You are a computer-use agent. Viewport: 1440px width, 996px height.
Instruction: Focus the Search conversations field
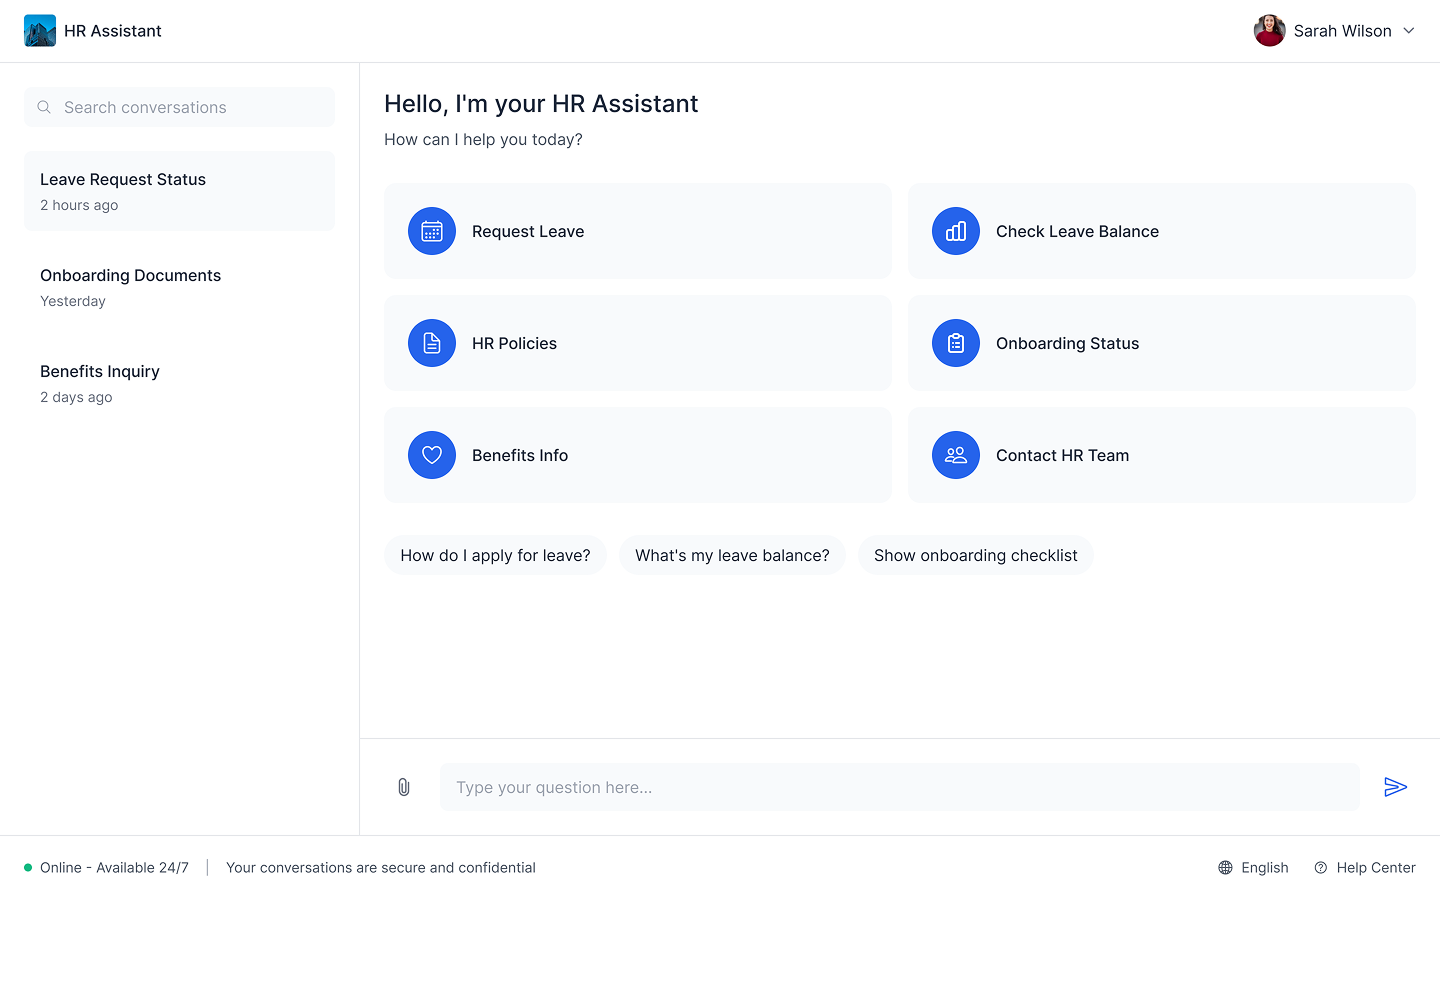(x=190, y=107)
